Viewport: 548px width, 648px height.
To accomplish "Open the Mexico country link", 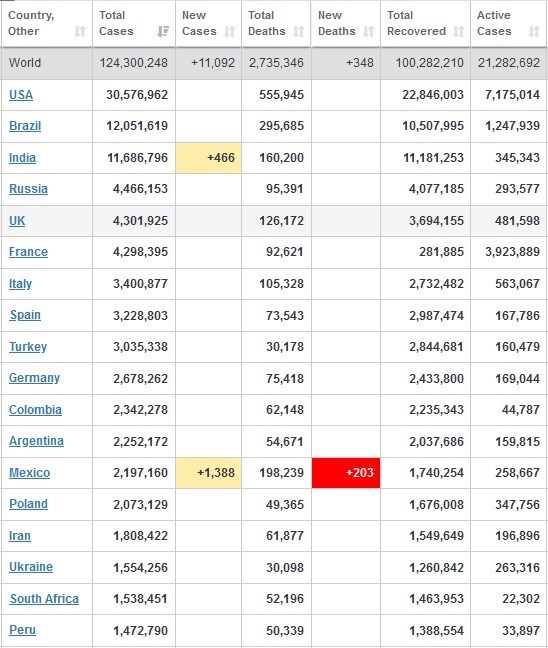I will tap(29, 473).
